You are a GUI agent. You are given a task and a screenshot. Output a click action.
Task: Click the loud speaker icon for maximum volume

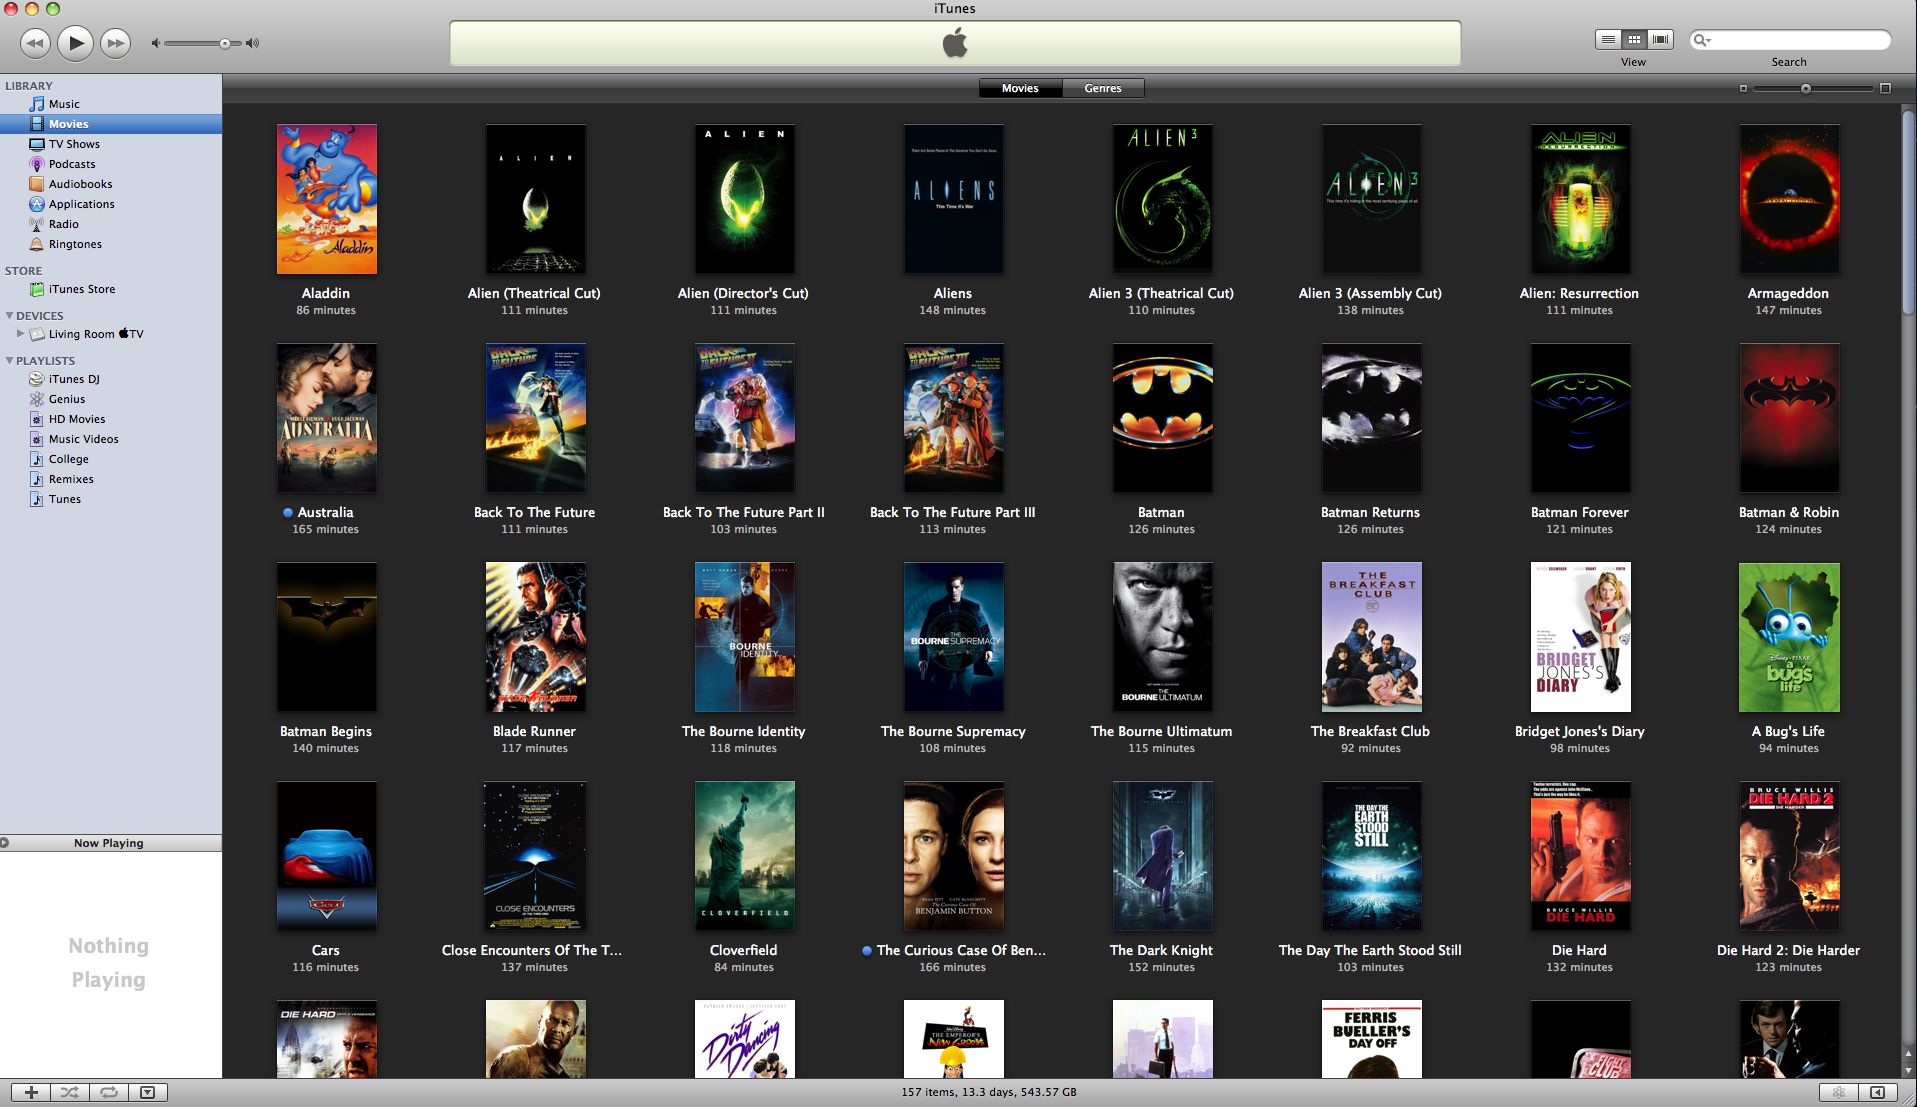click(x=252, y=43)
